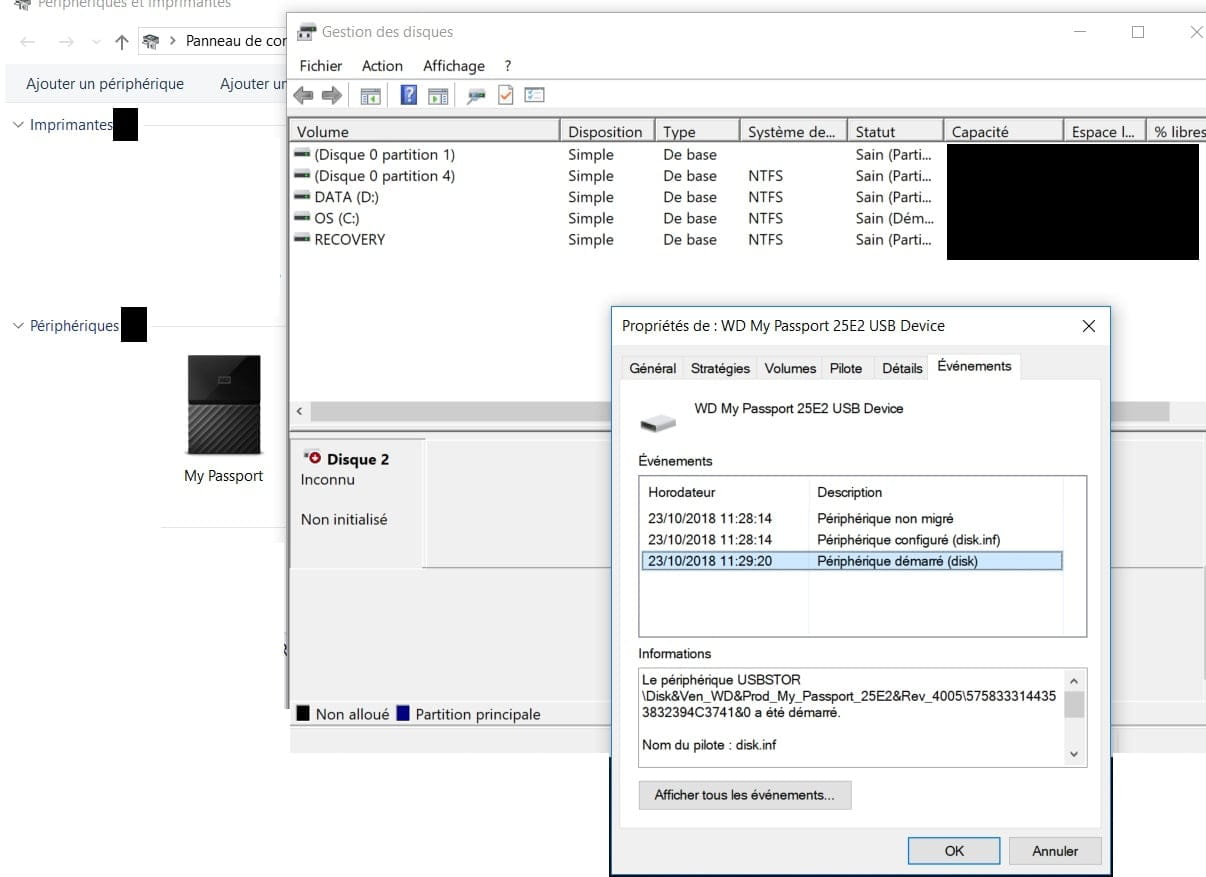Sort by the Disposition column header

point(607,131)
